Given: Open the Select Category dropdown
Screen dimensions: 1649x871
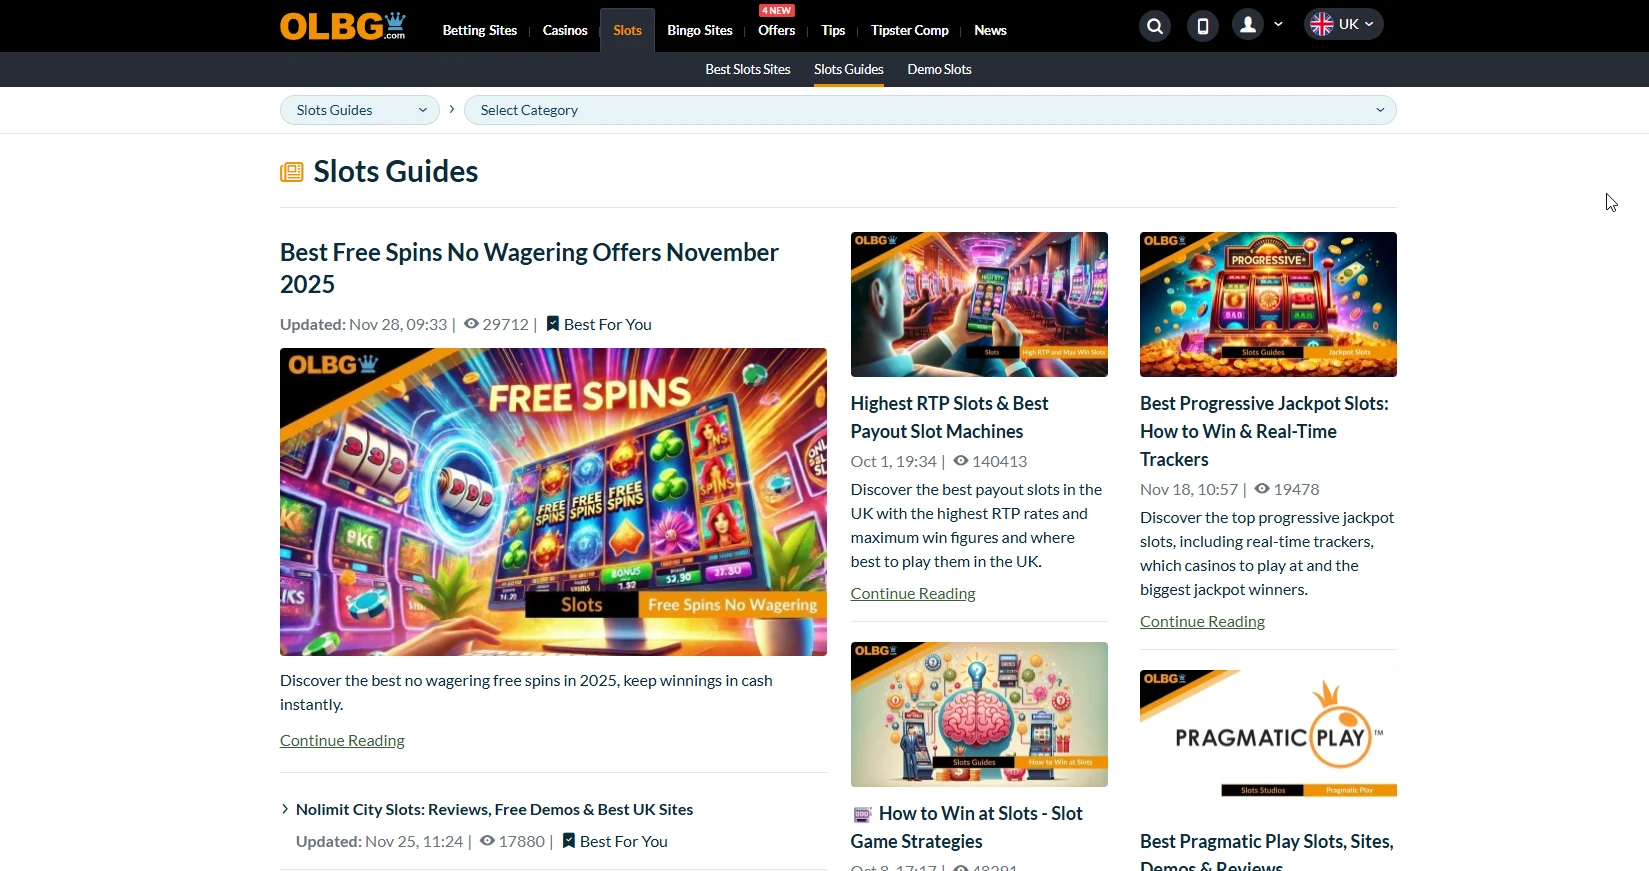Looking at the screenshot, I should click(x=930, y=110).
